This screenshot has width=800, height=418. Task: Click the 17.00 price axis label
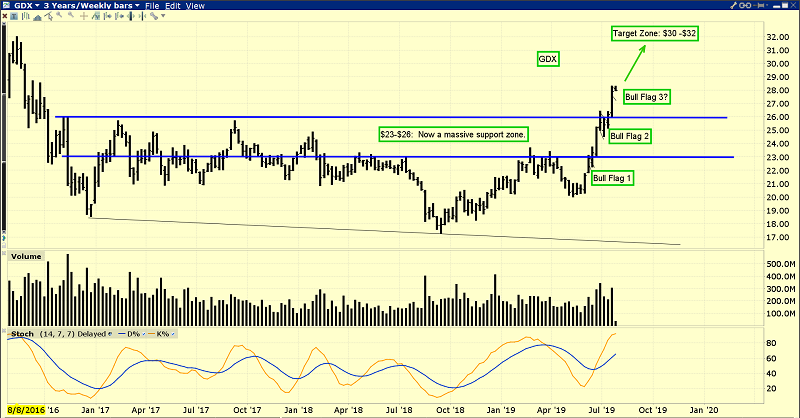pyautogui.click(x=778, y=237)
